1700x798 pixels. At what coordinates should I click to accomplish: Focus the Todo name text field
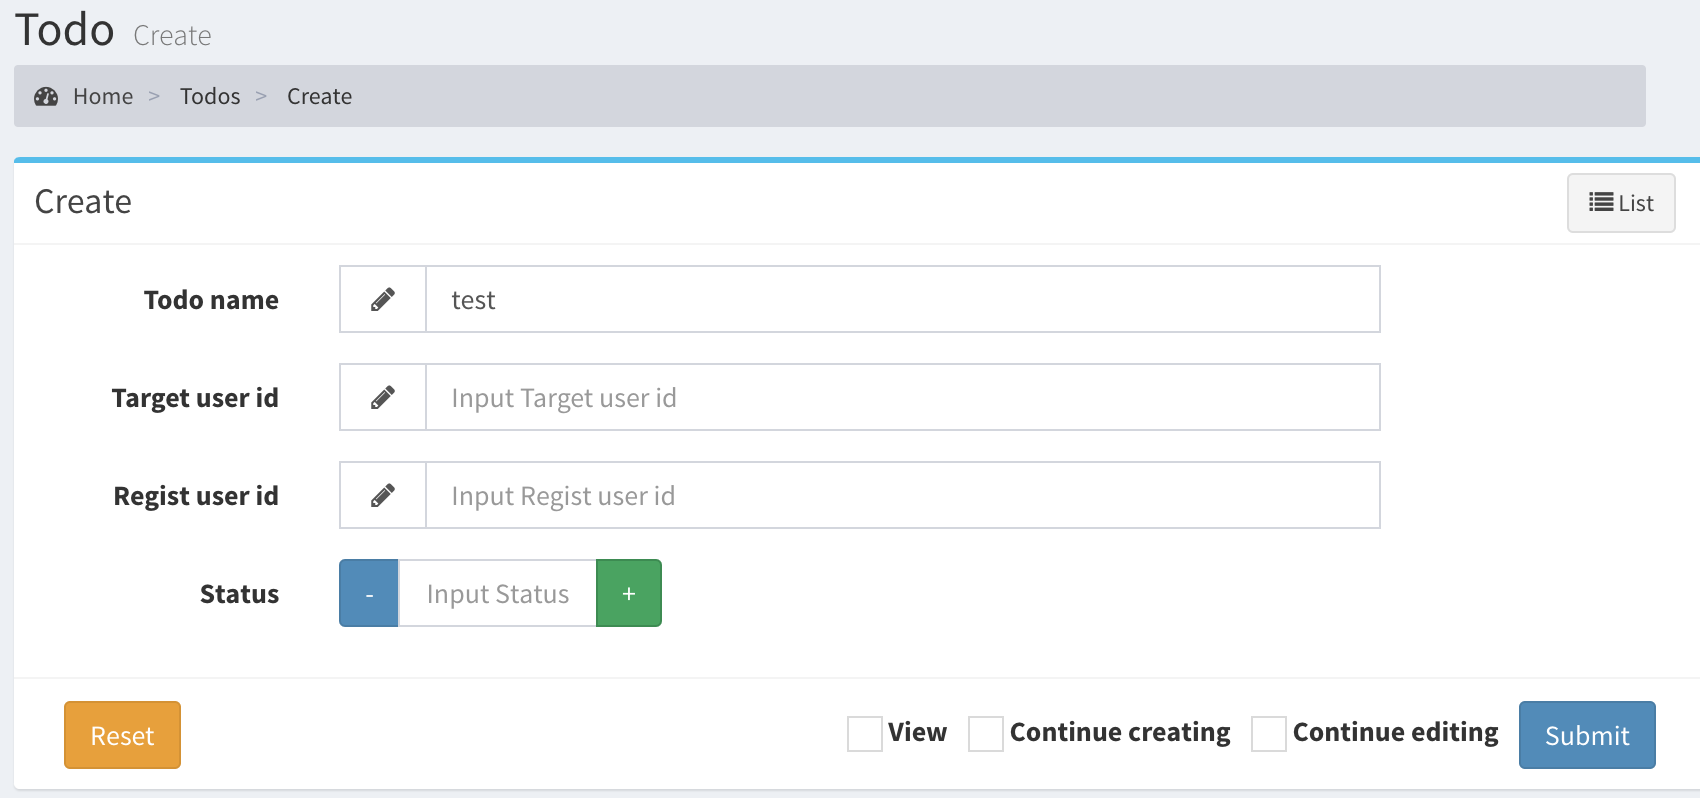pos(902,299)
